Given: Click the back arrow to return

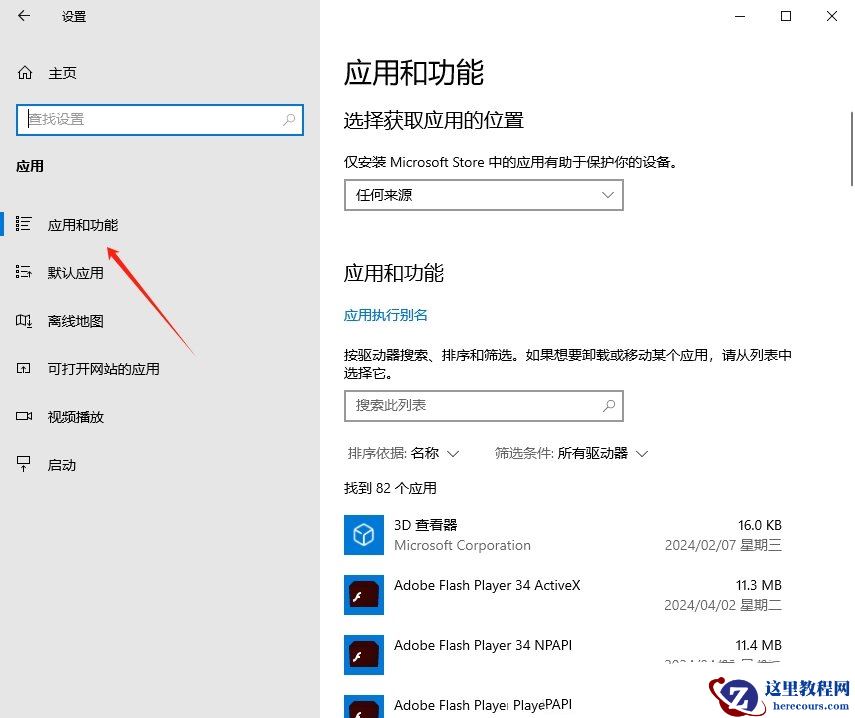Looking at the screenshot, I should 24,16.
